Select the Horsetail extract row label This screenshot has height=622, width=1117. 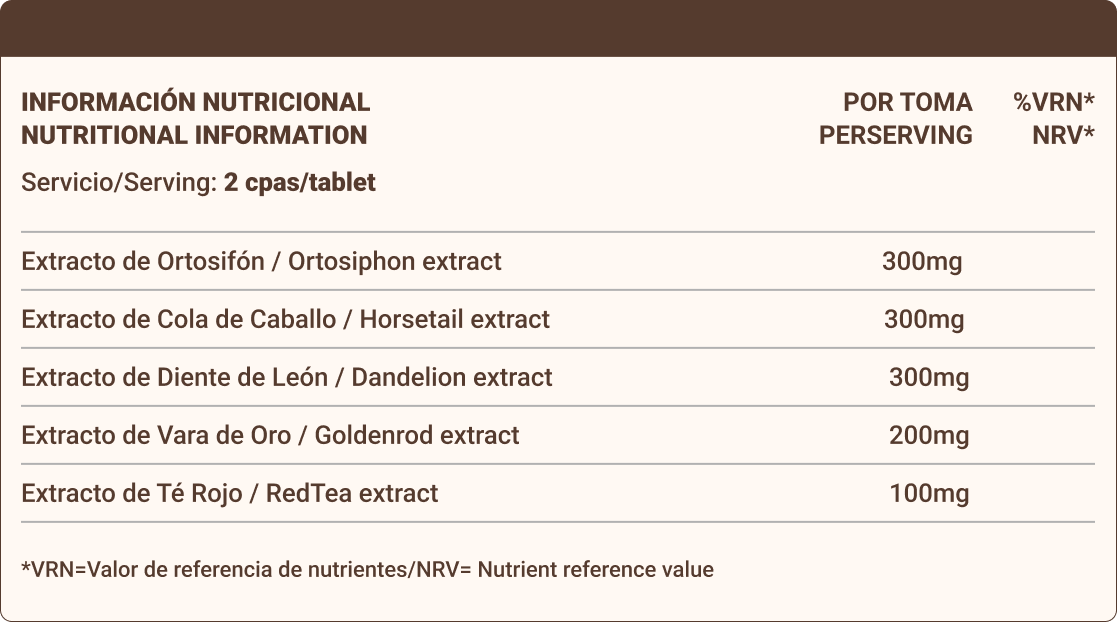(285, 320)
